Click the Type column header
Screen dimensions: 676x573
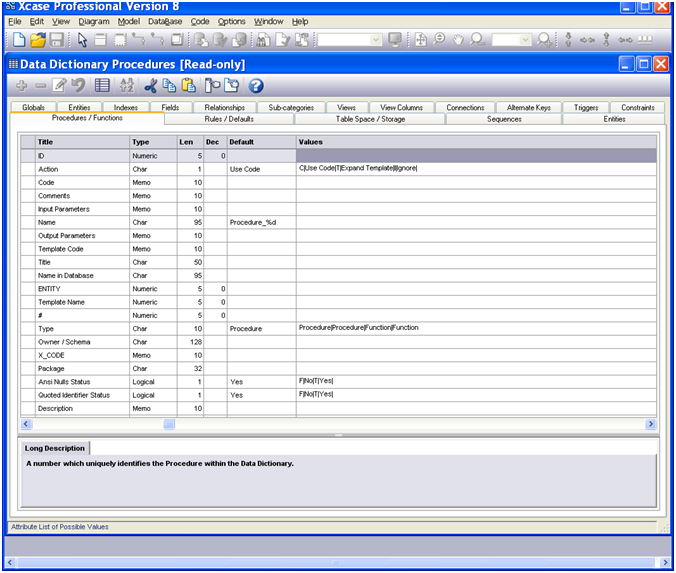153,142
